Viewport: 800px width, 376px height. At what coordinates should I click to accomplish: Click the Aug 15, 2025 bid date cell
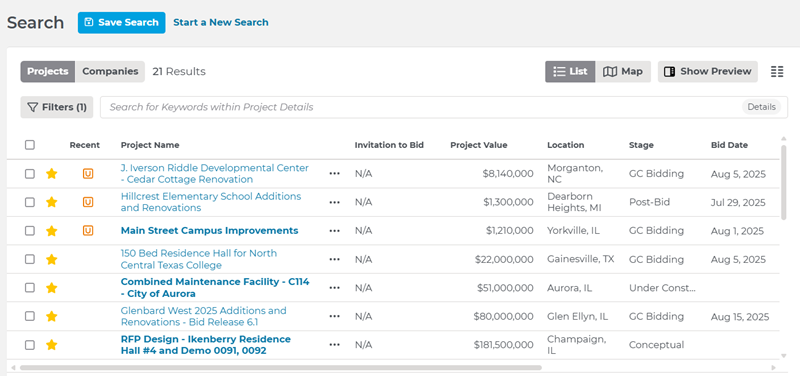[740, 317]
